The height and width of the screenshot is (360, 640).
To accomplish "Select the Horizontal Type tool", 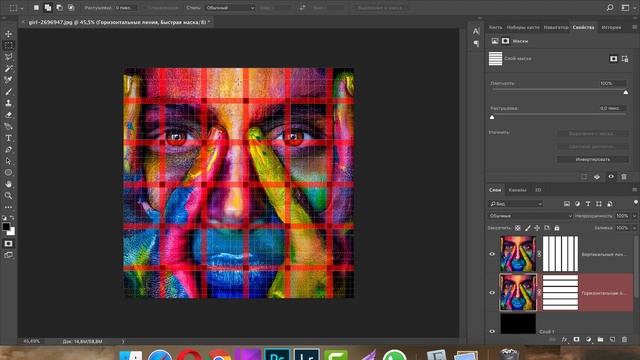I will (x=8, y=138).
